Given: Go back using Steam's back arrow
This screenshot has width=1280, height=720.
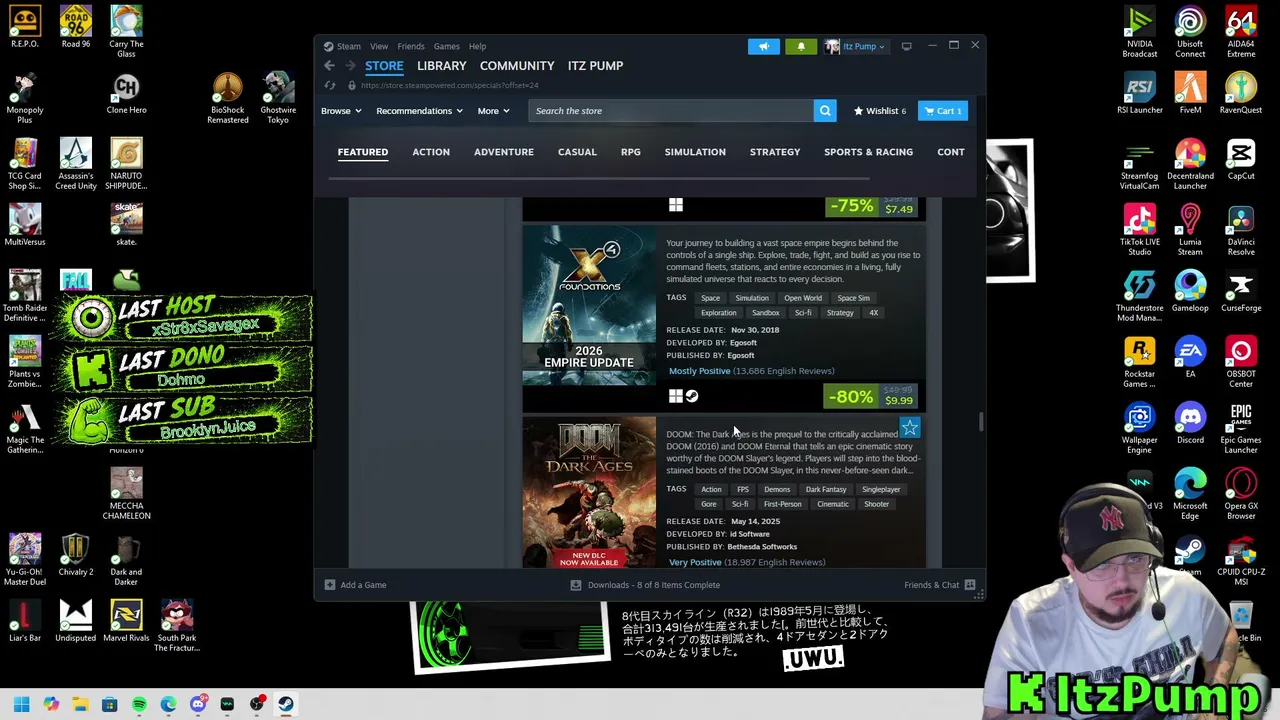Looking at the screenshot, I should coord(329,65).
